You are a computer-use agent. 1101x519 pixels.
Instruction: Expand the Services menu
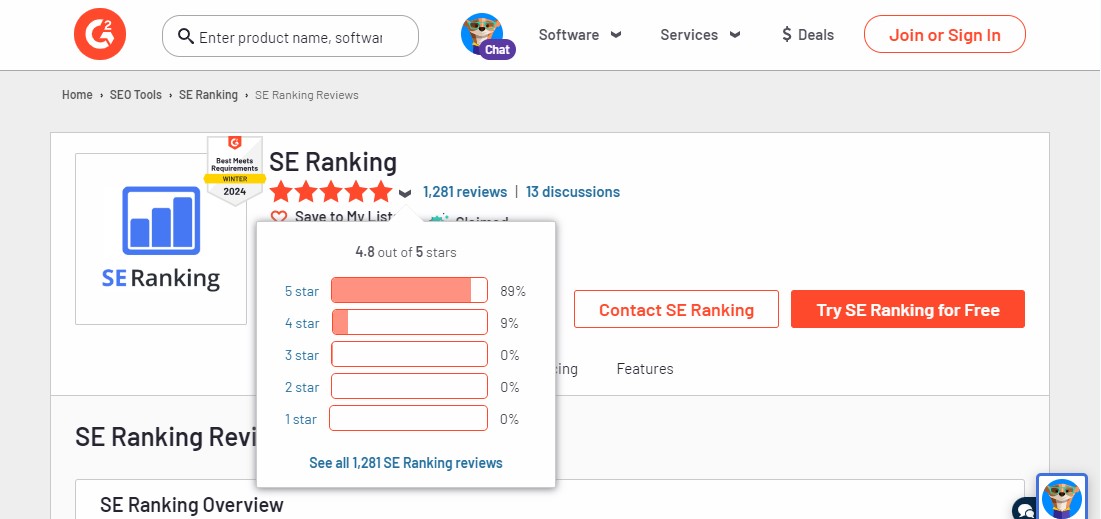point(700,35)
